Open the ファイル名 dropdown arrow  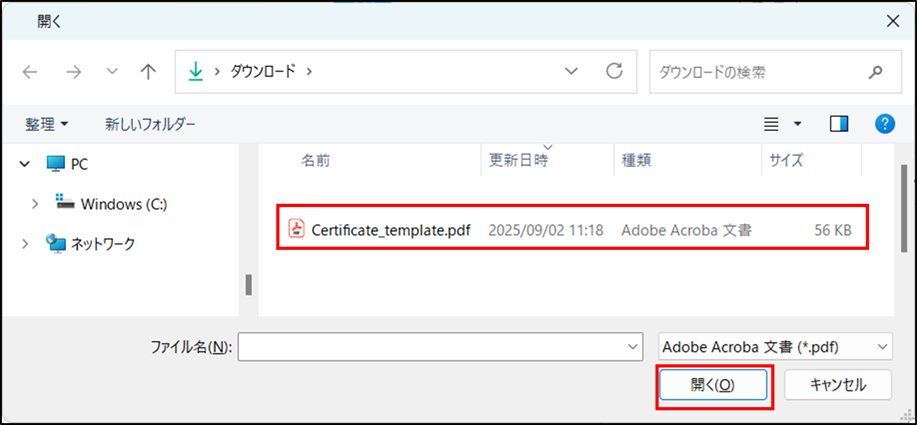(632, 347)
